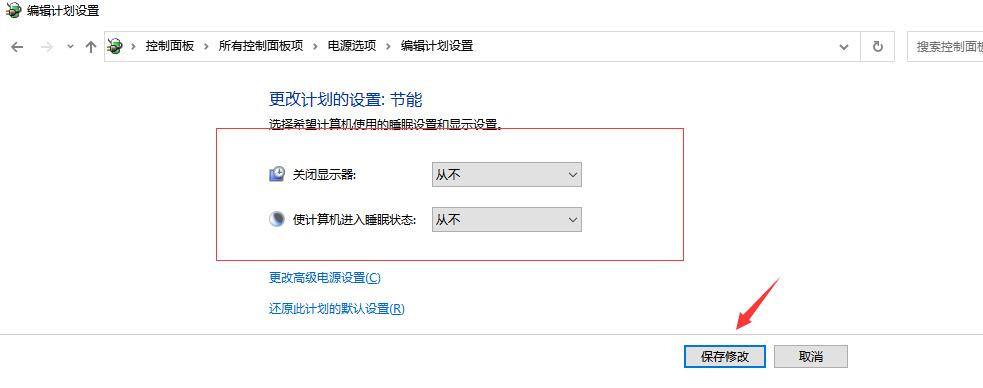Click the 编辑计划设置 breadcrumb item
The image size is (983, 388).
click(437, 46)
